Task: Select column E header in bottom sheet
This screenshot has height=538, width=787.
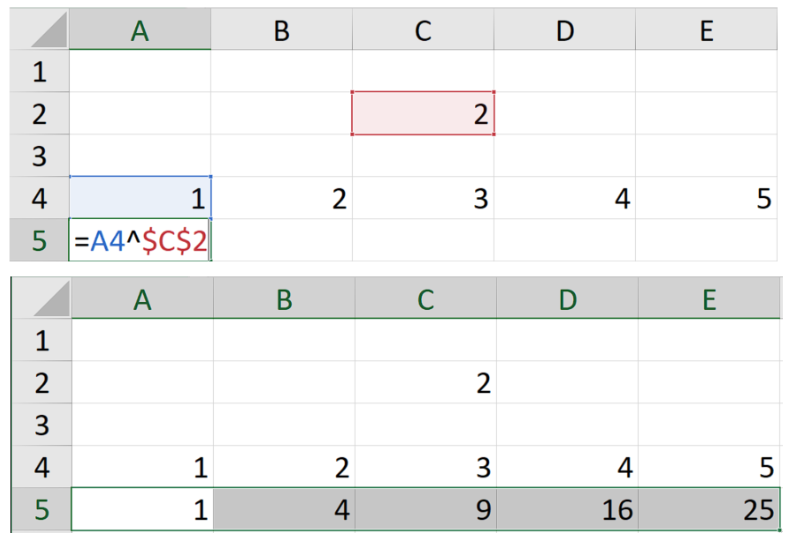Action: point(709,299)
